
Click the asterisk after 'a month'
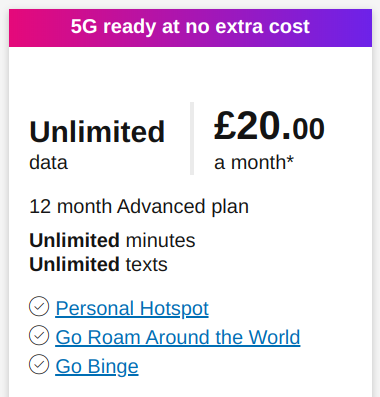290,159
